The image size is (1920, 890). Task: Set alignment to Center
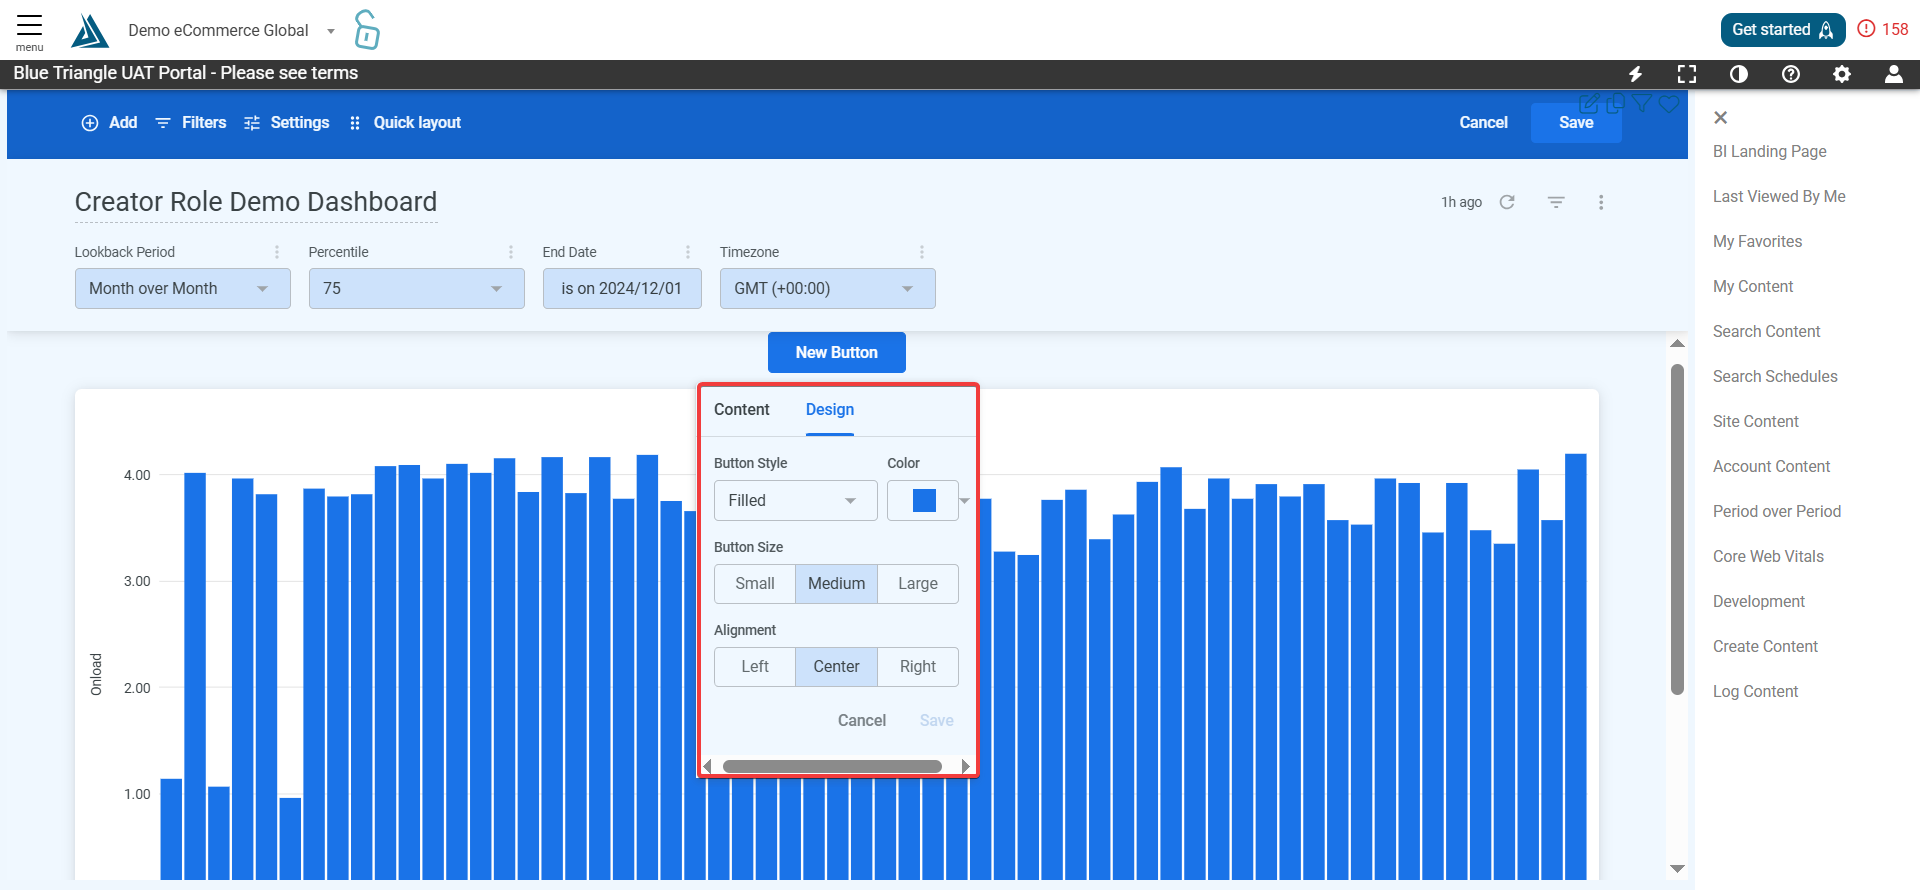click(x=837, y=667)
